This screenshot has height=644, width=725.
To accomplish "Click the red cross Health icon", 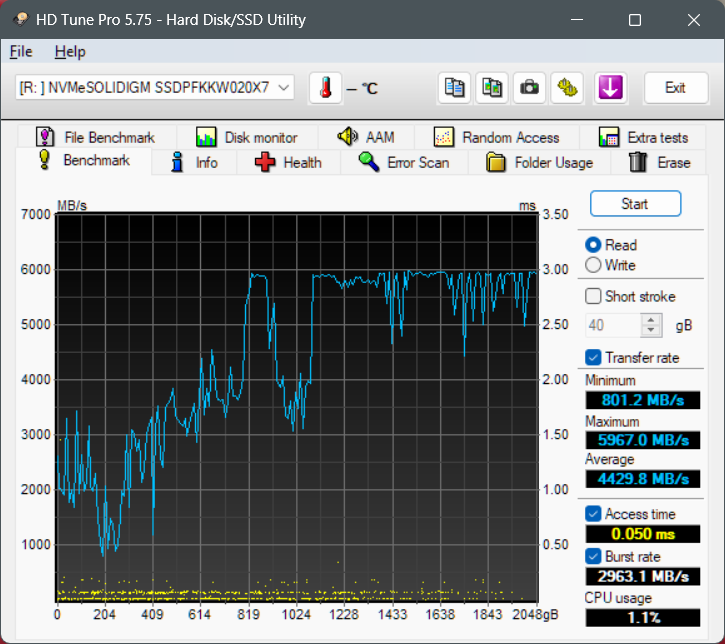I will point(265,162).
